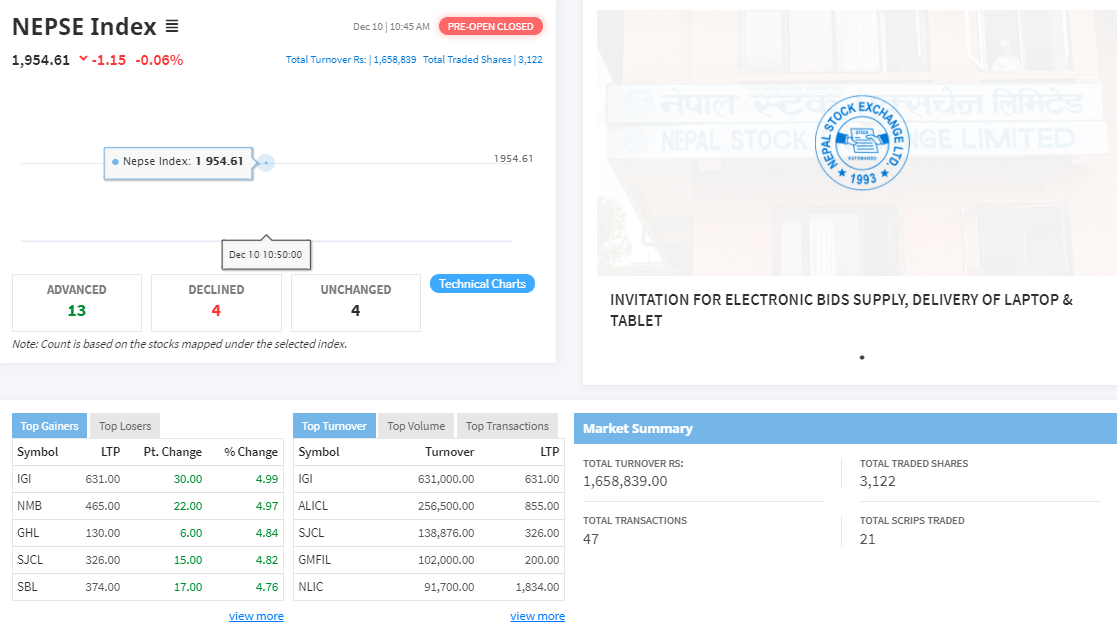Click the Total Traded Shares 3,122 header text

(x=482, y=60)
